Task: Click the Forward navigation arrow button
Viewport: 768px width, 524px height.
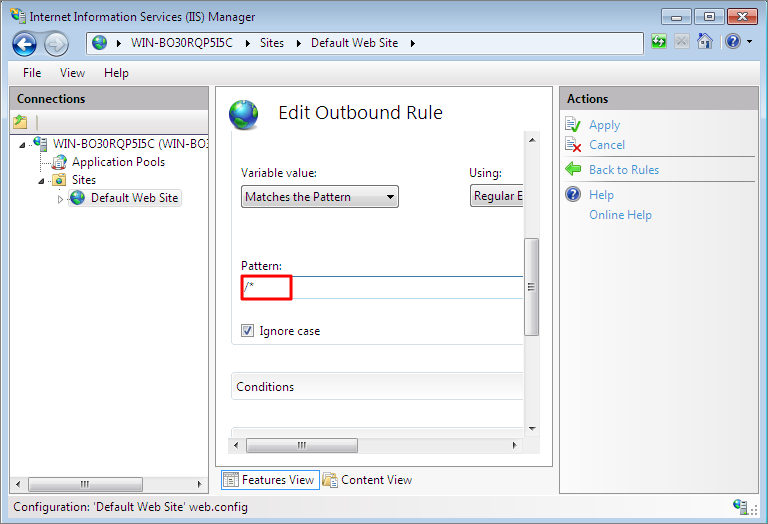Action: (x=56, y=45)
